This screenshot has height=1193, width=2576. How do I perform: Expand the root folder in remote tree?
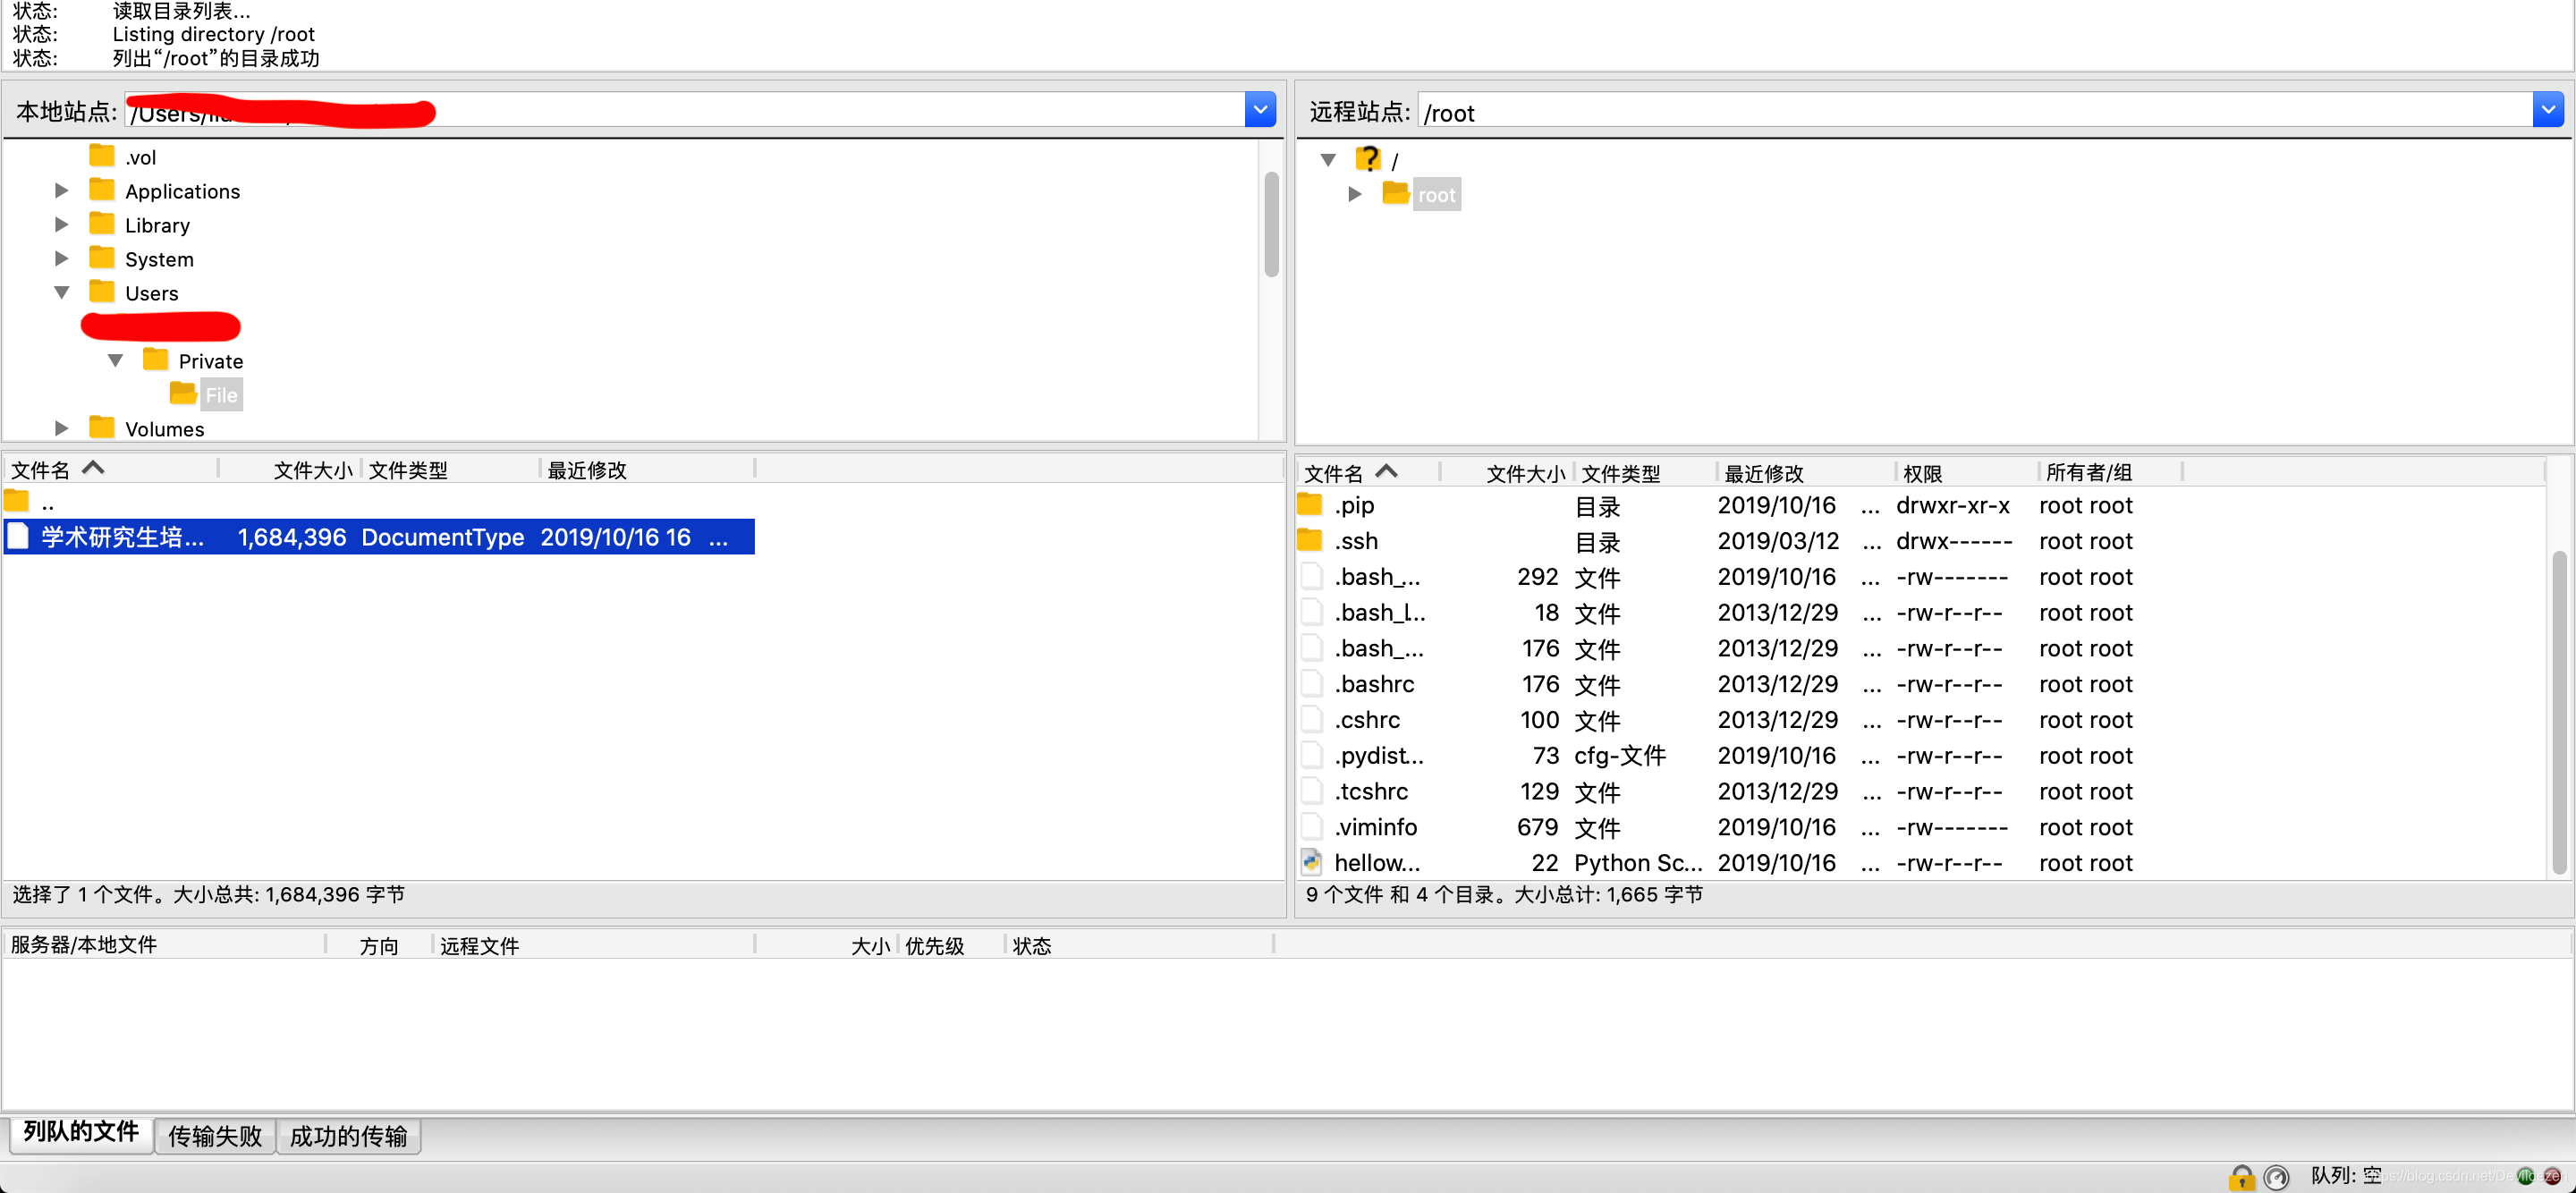(x=1356, y=194)
